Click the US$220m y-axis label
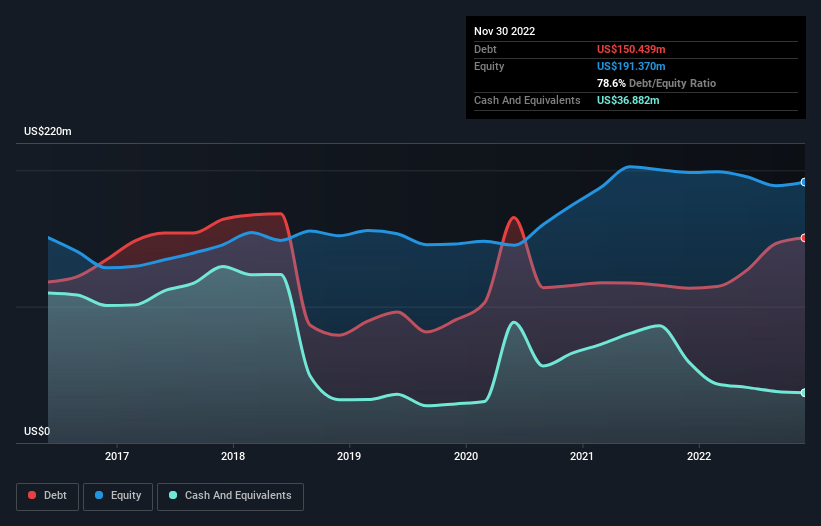Image resolution: width=821 pixels, height=526 pixels. (48, 131)
